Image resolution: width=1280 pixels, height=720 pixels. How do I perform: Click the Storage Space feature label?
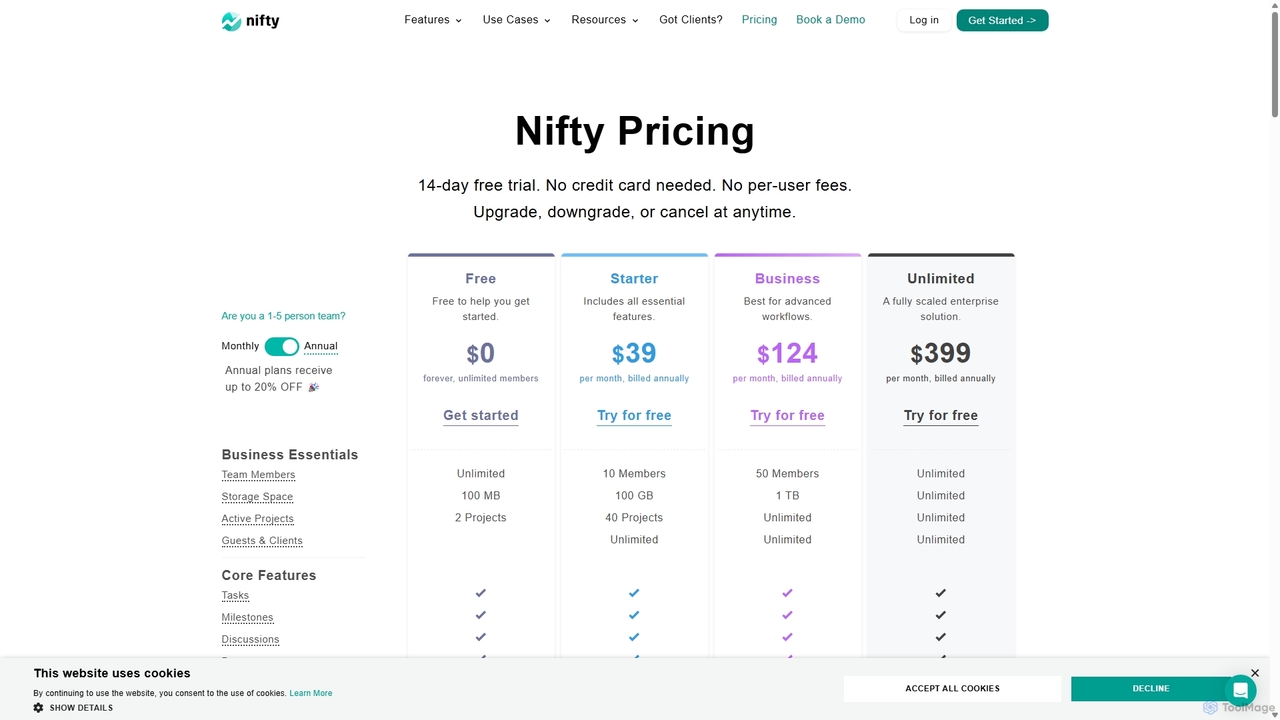tap(257, 497)
